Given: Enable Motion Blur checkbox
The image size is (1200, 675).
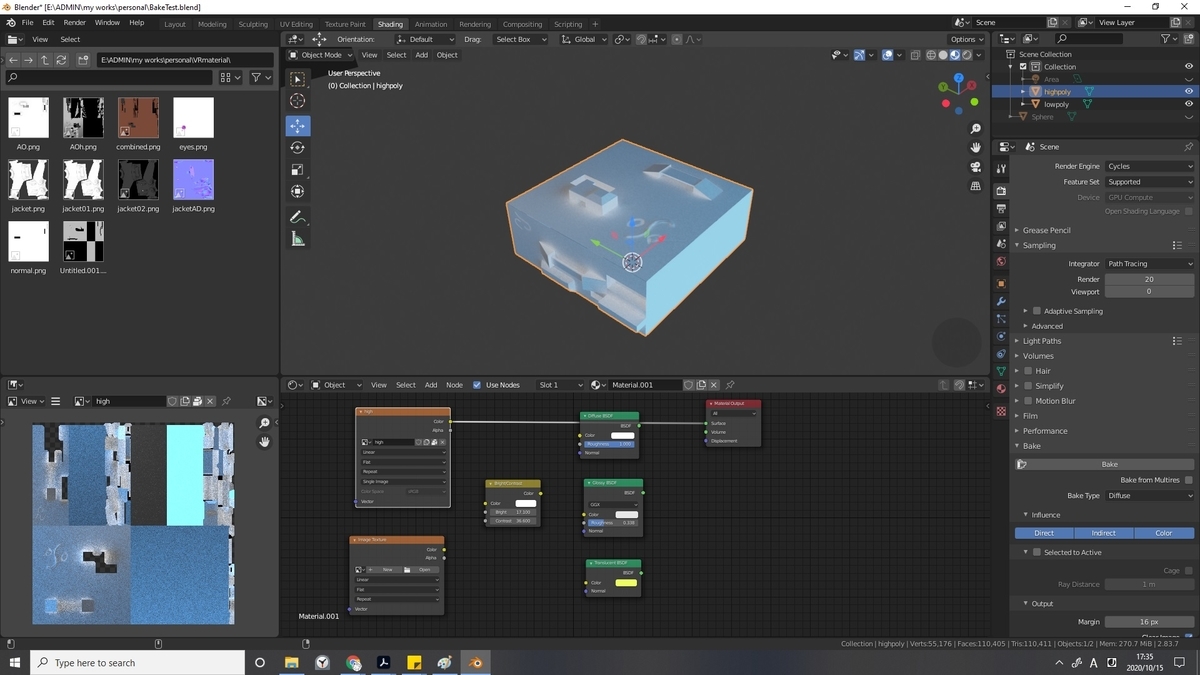Looking at the screenshot, I should click(x=1028, y=401).
